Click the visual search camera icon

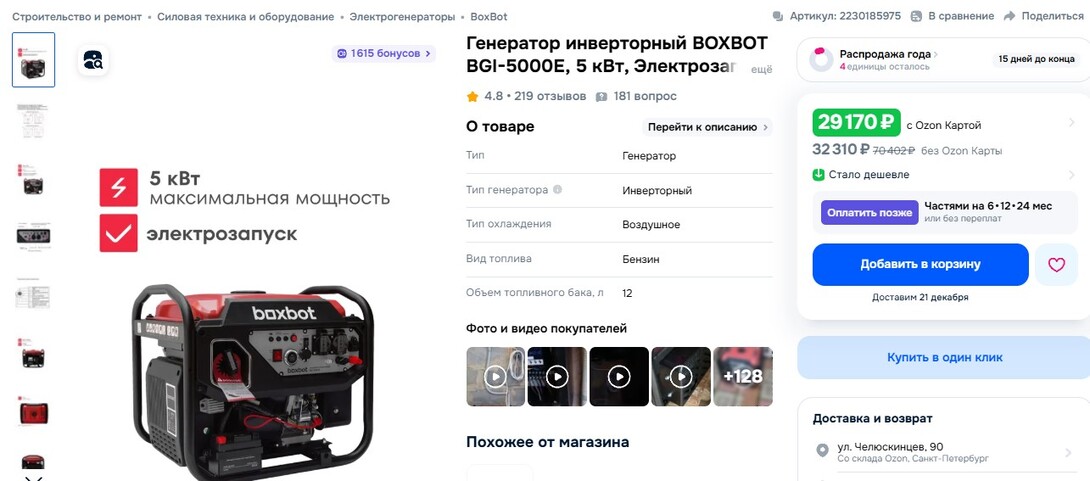93,60
